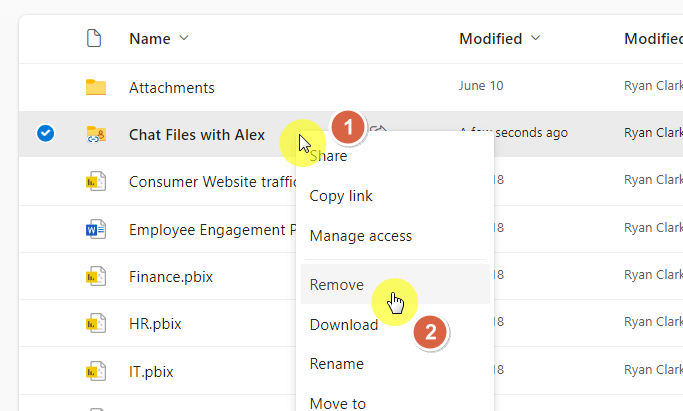Open the Modified column sort dropdown
The height and width of the screenshot is (411, 683).
tap(536, 38)
